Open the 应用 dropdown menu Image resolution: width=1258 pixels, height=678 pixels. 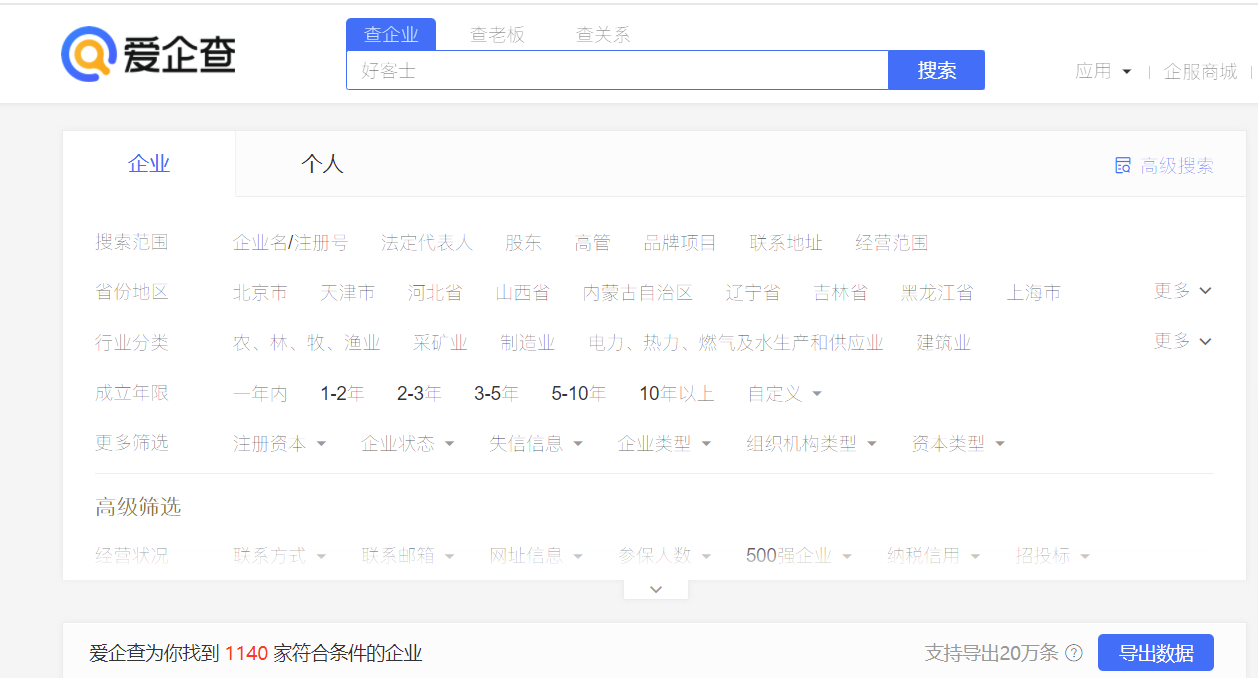(x=1103, y=71)
